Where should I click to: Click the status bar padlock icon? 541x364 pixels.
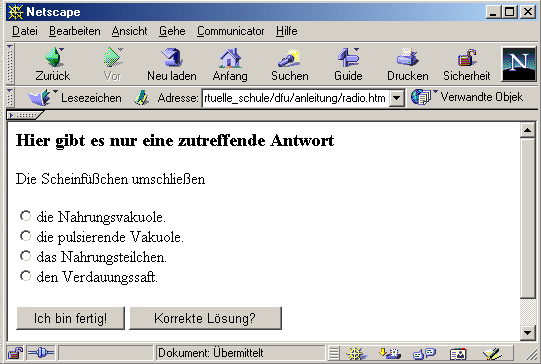(15, 353)
